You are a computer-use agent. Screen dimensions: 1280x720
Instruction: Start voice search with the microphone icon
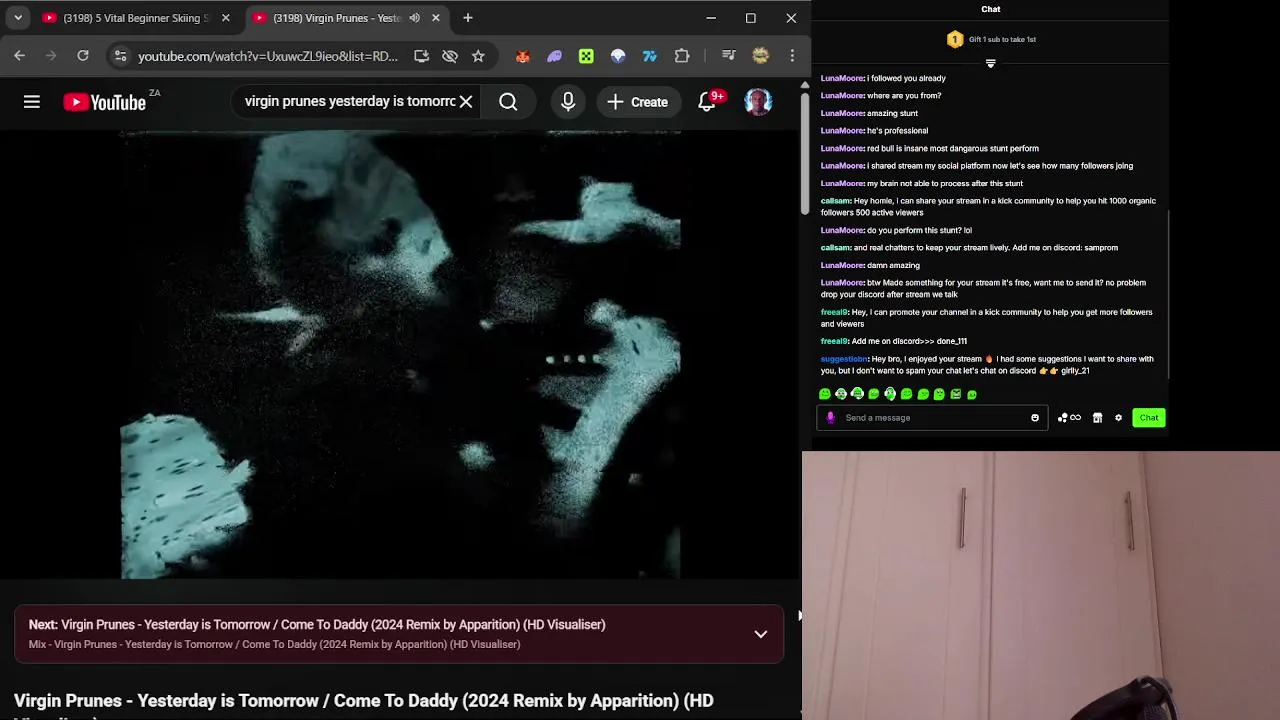(x=568, y=101)
